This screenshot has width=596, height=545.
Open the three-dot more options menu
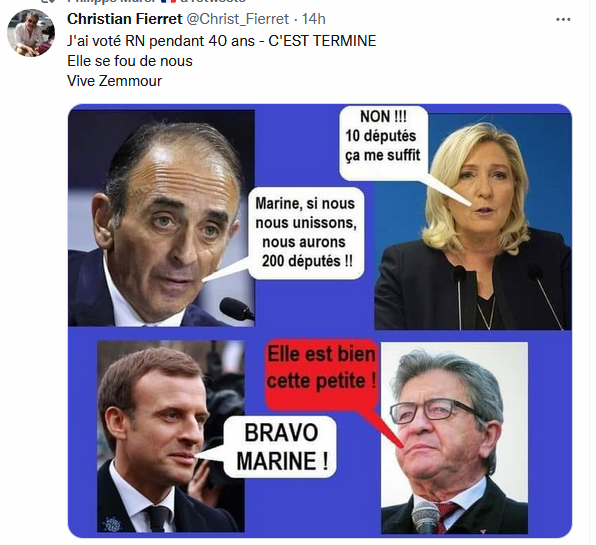pyautogui.click(x=563, y=19)
